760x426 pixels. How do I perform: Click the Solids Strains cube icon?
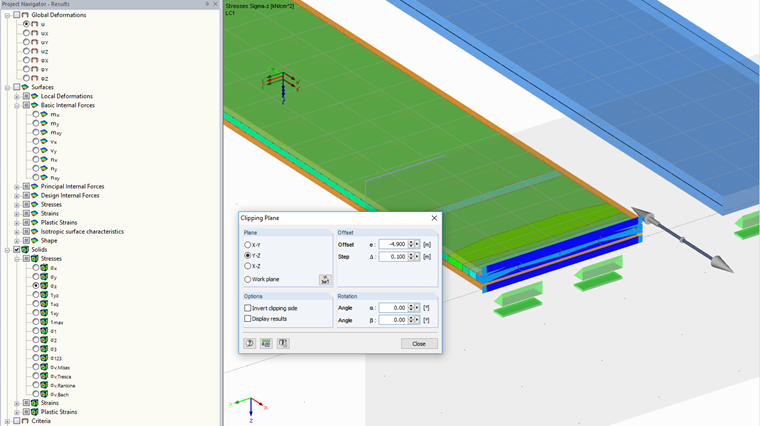click(34, 403)
